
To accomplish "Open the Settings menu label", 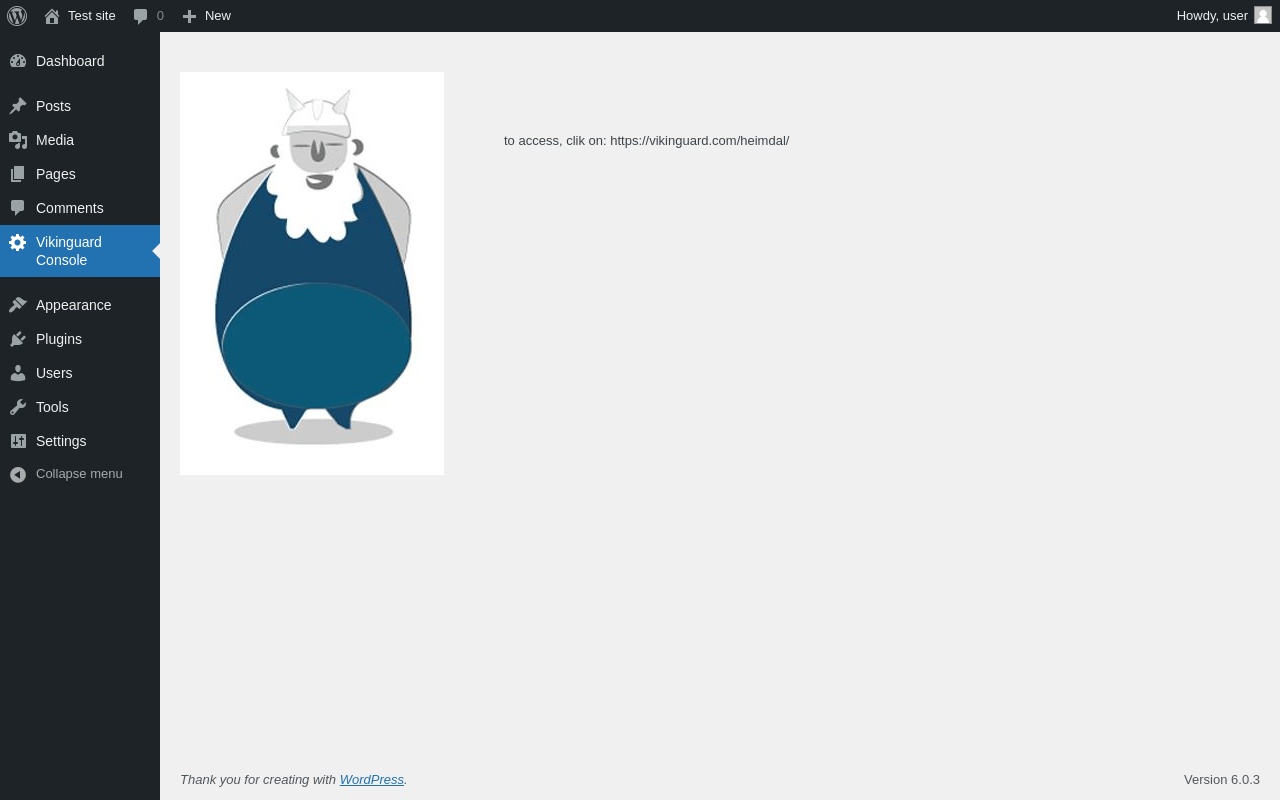I will click(x=61, y=441).
